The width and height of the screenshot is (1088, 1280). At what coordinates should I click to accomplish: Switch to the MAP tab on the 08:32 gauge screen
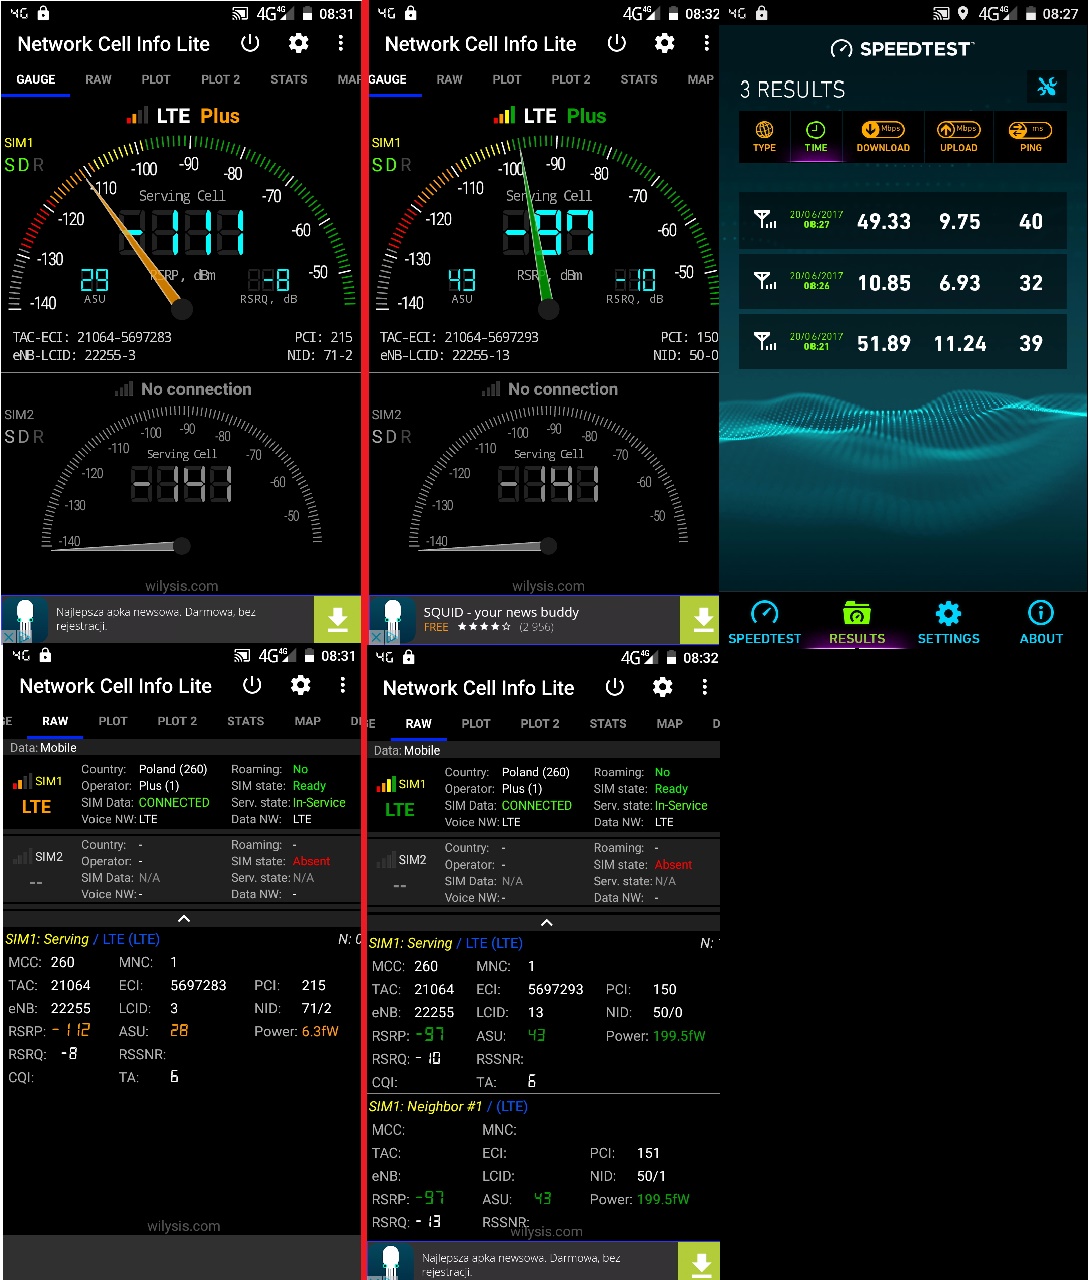pos(701,79)
